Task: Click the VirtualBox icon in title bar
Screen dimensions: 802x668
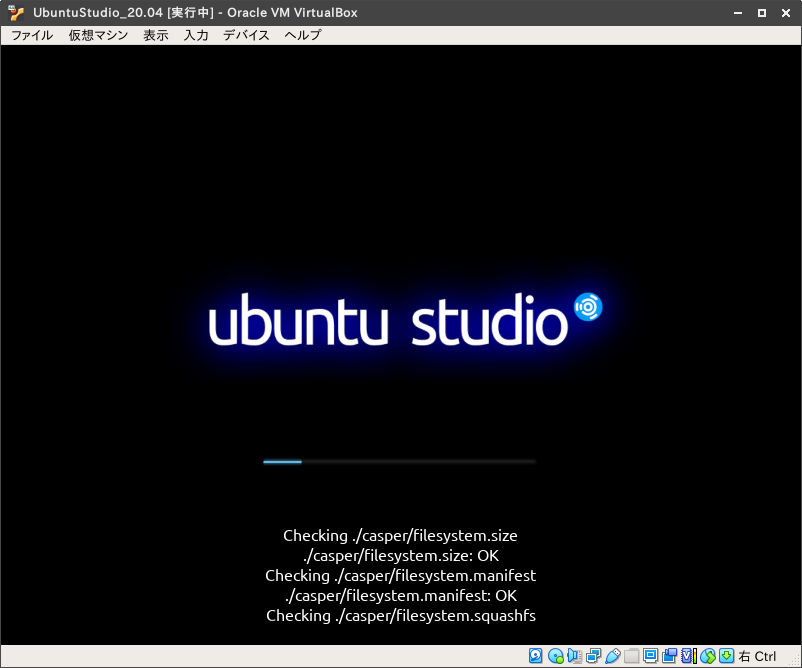Action: point(16,12)
